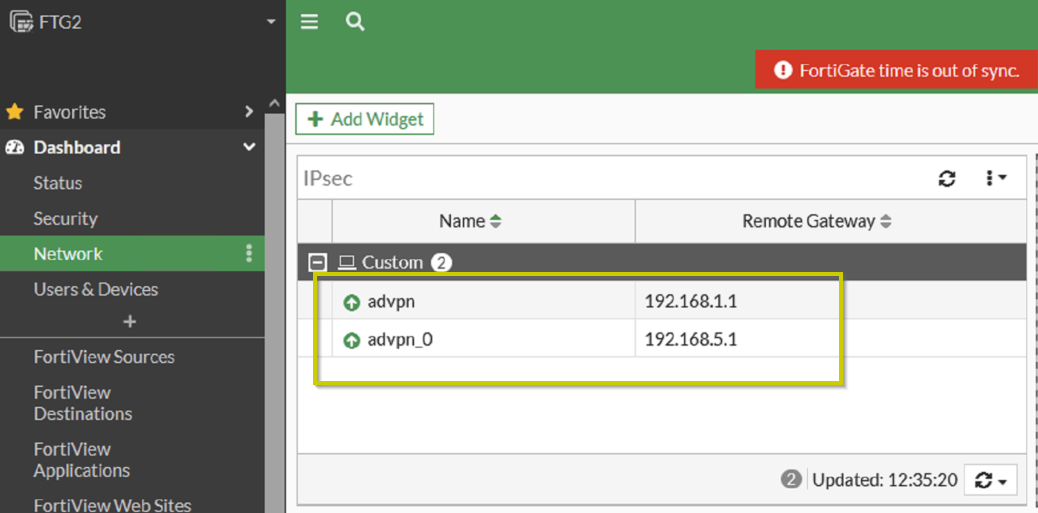Click remote gateway 192.168.1.1
This screenshot has height=513, width=1038.
click(x=690, y=303)
